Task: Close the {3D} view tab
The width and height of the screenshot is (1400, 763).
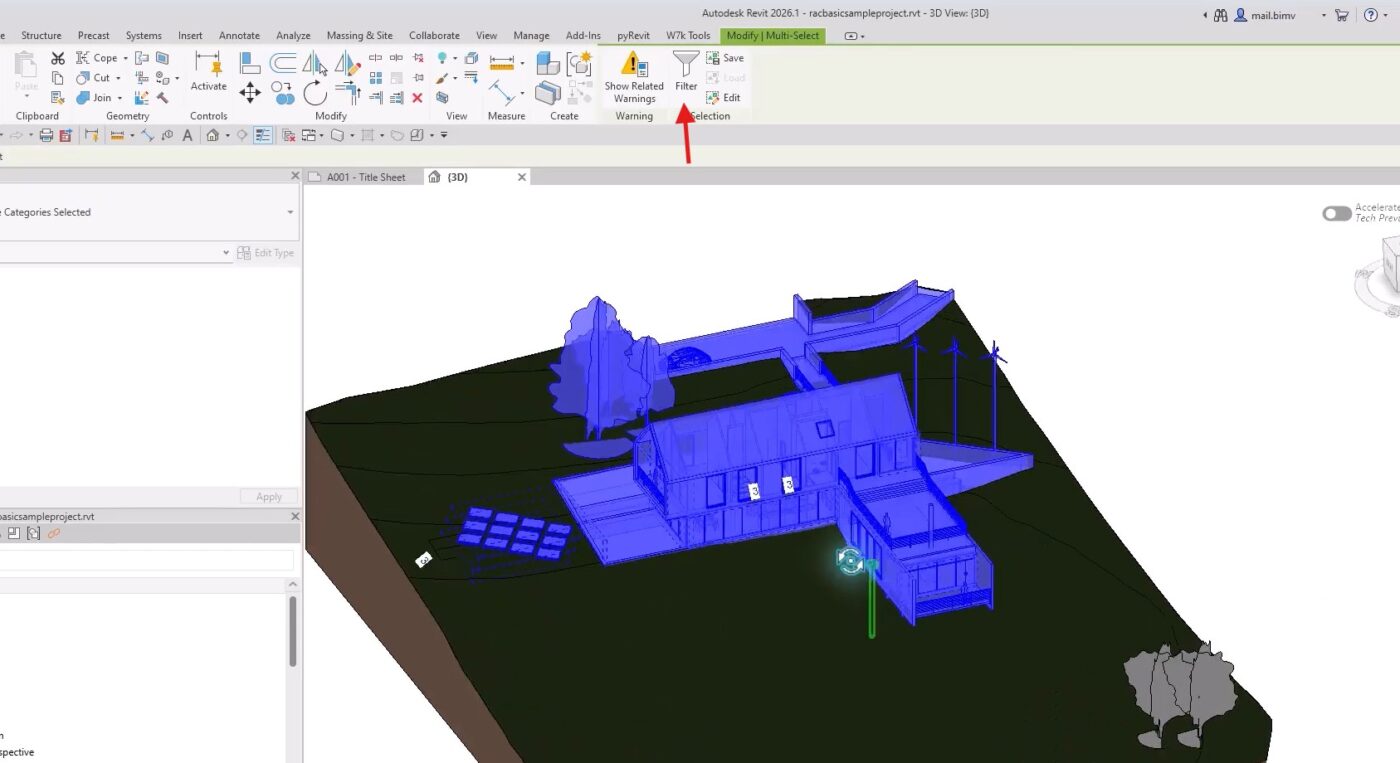Action: (x=521, y=177)
